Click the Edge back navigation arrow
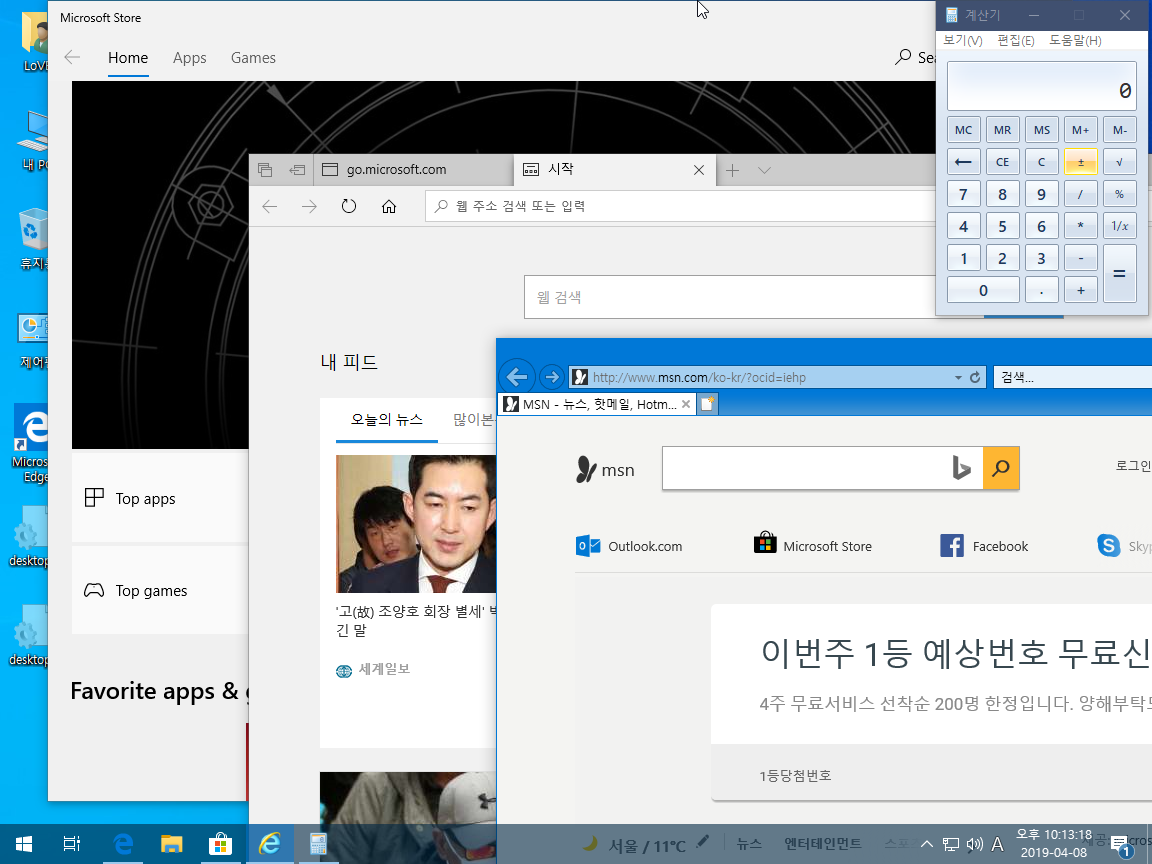Image resolution: width=1152 pixels, height=864 pixels. coord(270,206)
